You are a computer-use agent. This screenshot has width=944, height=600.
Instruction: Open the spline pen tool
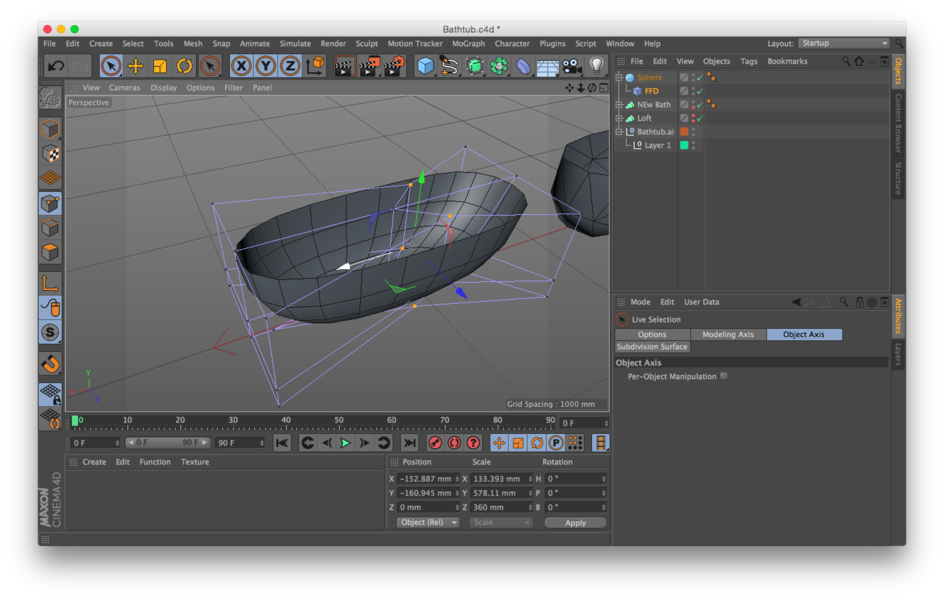(x=450, y=66)
